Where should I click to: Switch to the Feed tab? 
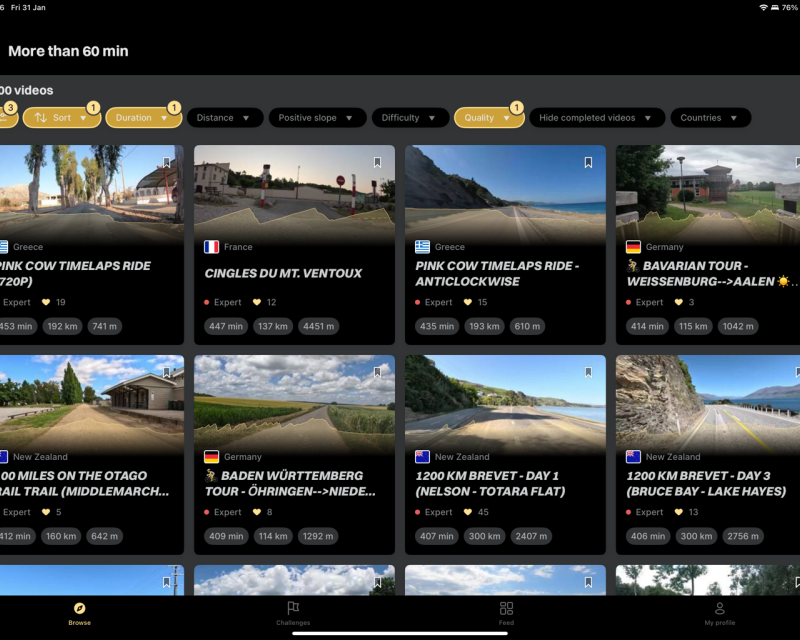pyautogui.click(x=506, y=614)
